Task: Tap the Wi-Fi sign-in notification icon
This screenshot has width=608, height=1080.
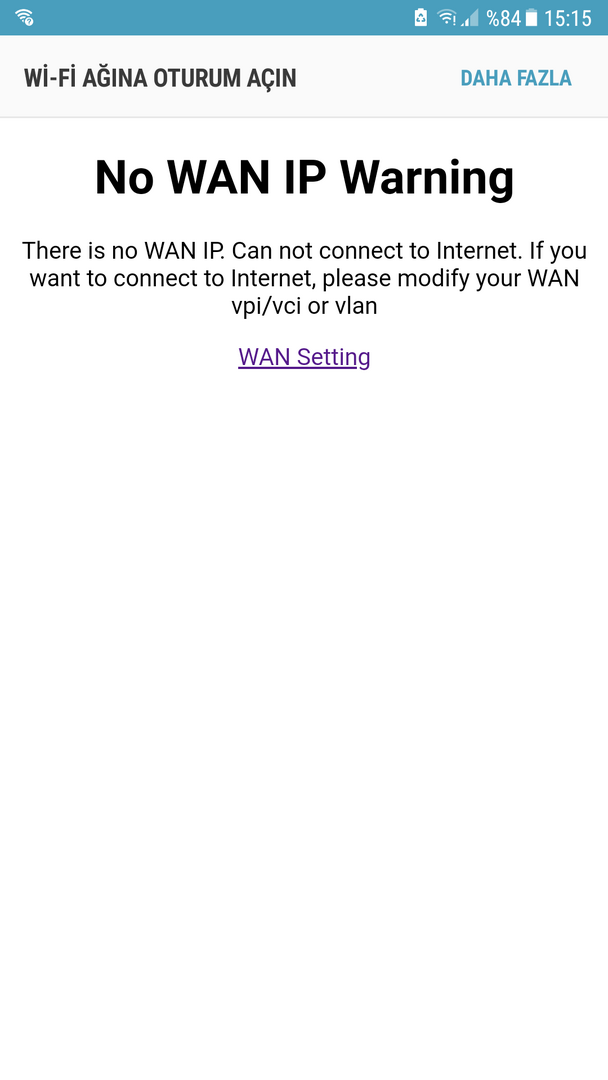Action: (x=24, y=17)
